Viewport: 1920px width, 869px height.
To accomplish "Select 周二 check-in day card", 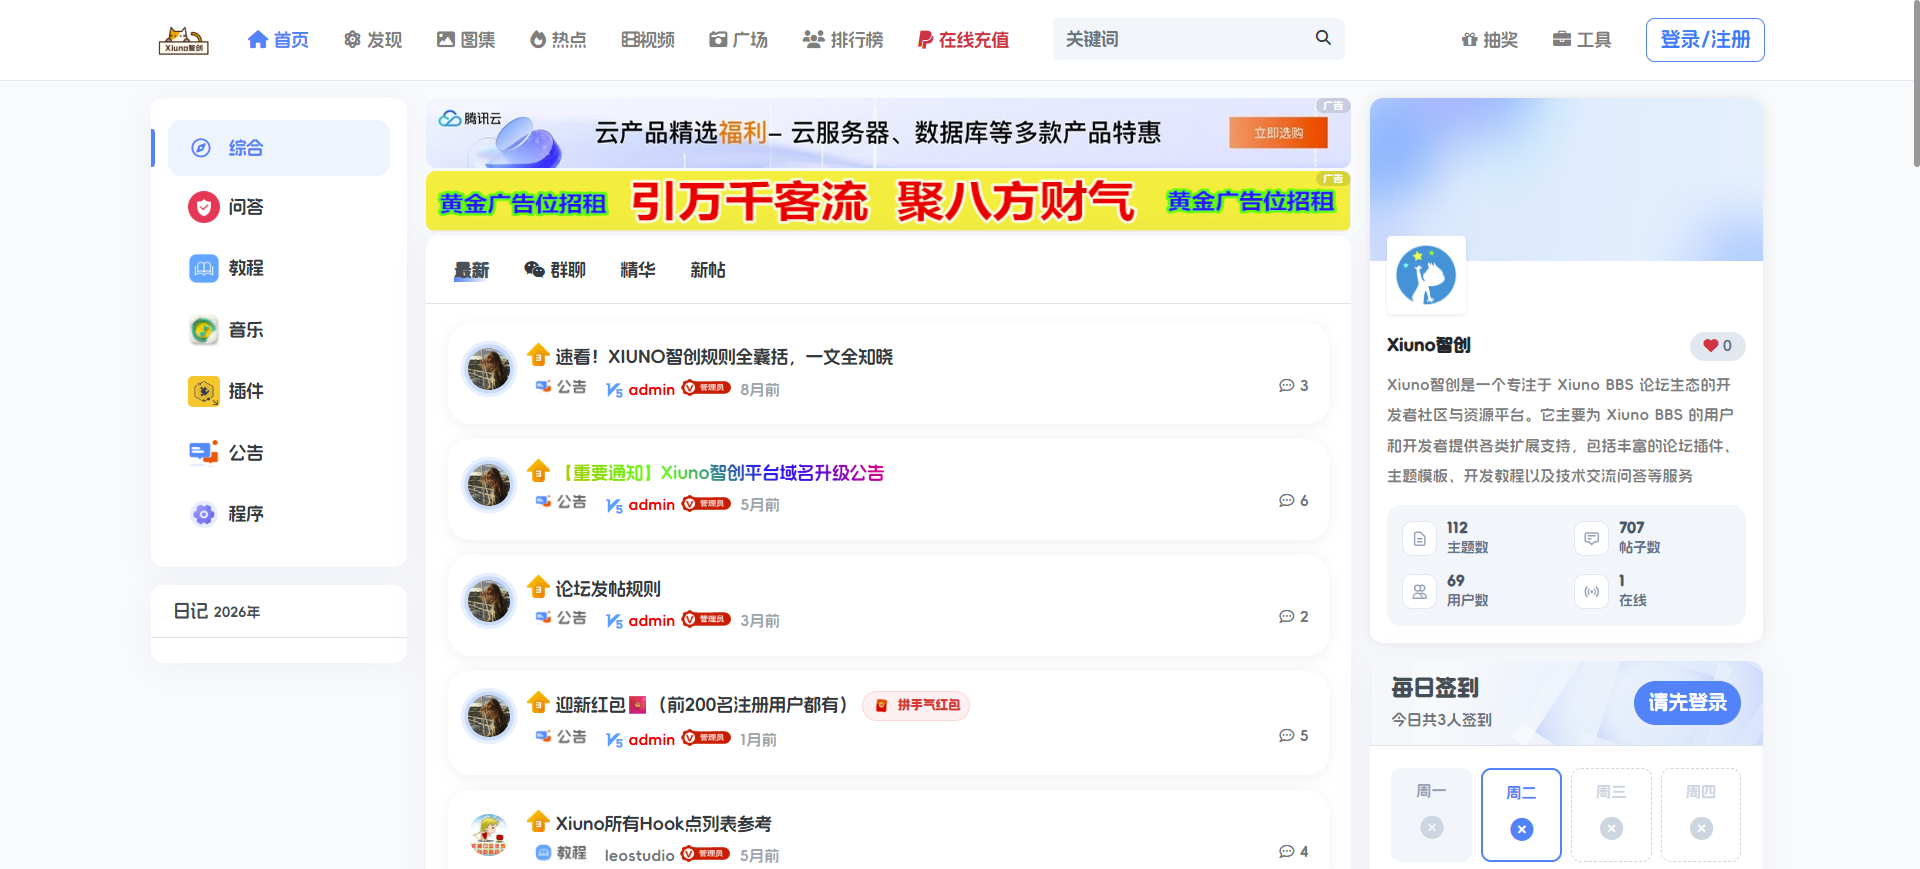I will [x=1521, y=814].
